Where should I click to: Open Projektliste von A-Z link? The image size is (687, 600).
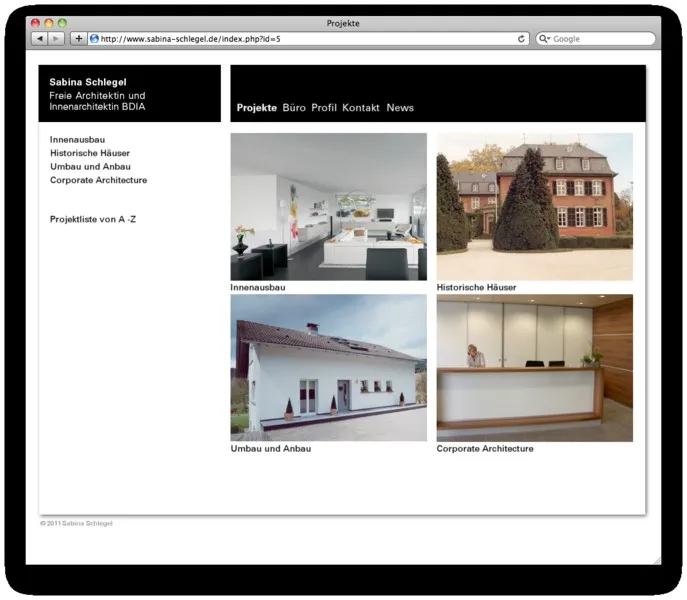pyautogui.click(x=93, y=219)
